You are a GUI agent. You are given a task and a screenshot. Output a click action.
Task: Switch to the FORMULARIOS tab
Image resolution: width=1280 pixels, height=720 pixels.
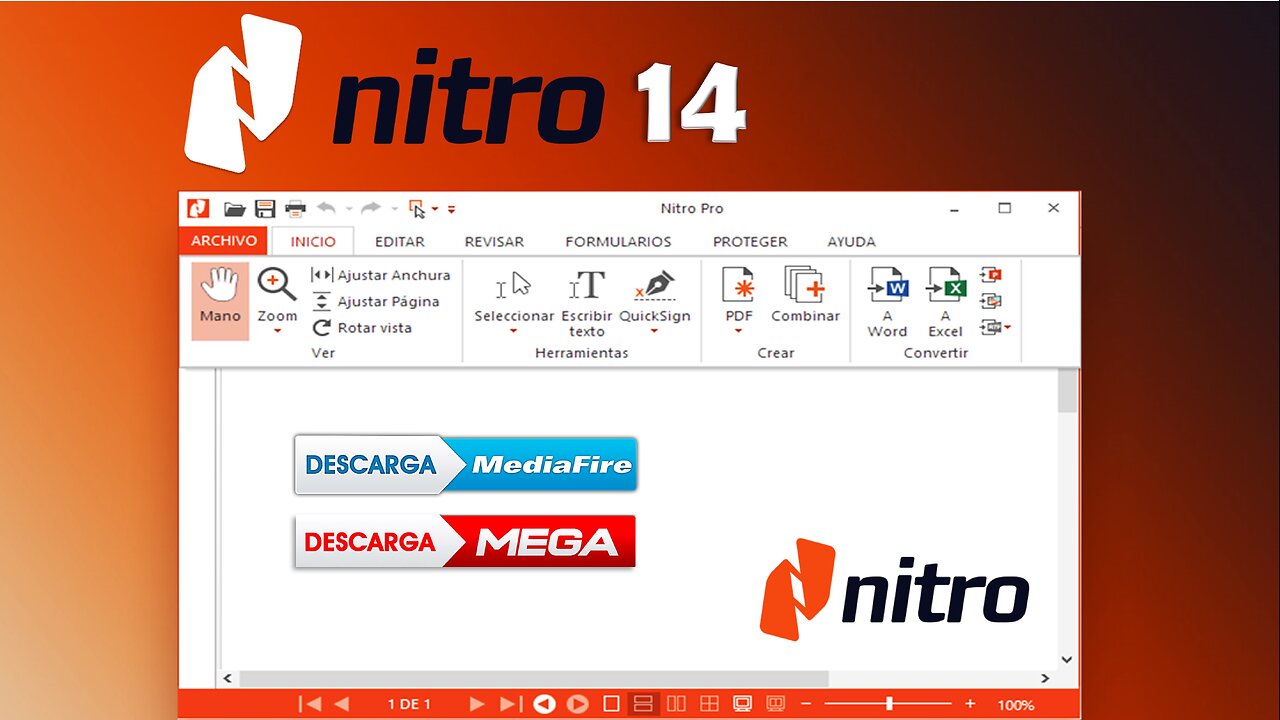pyautogui.click(x=618, y=241)
